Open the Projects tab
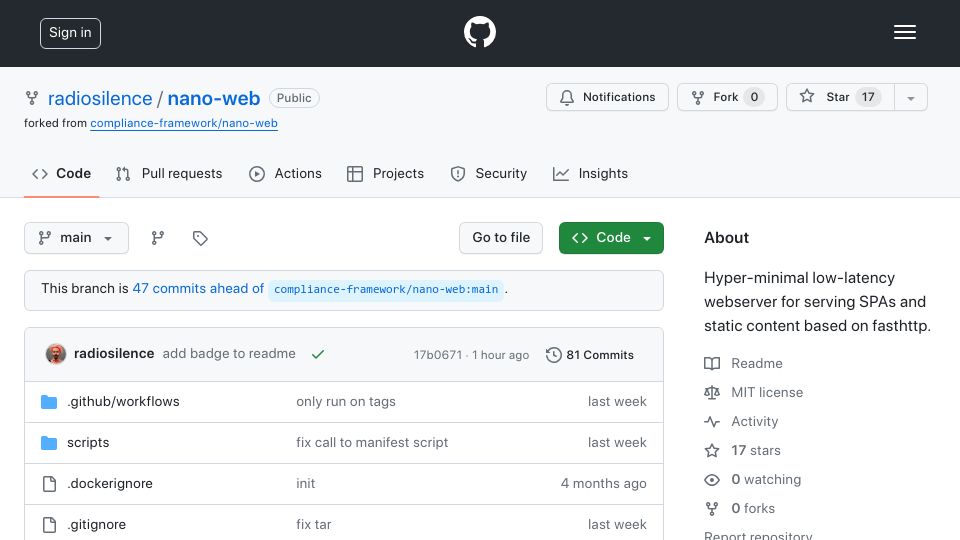The image size is (960, 540). tap(385, 174)
